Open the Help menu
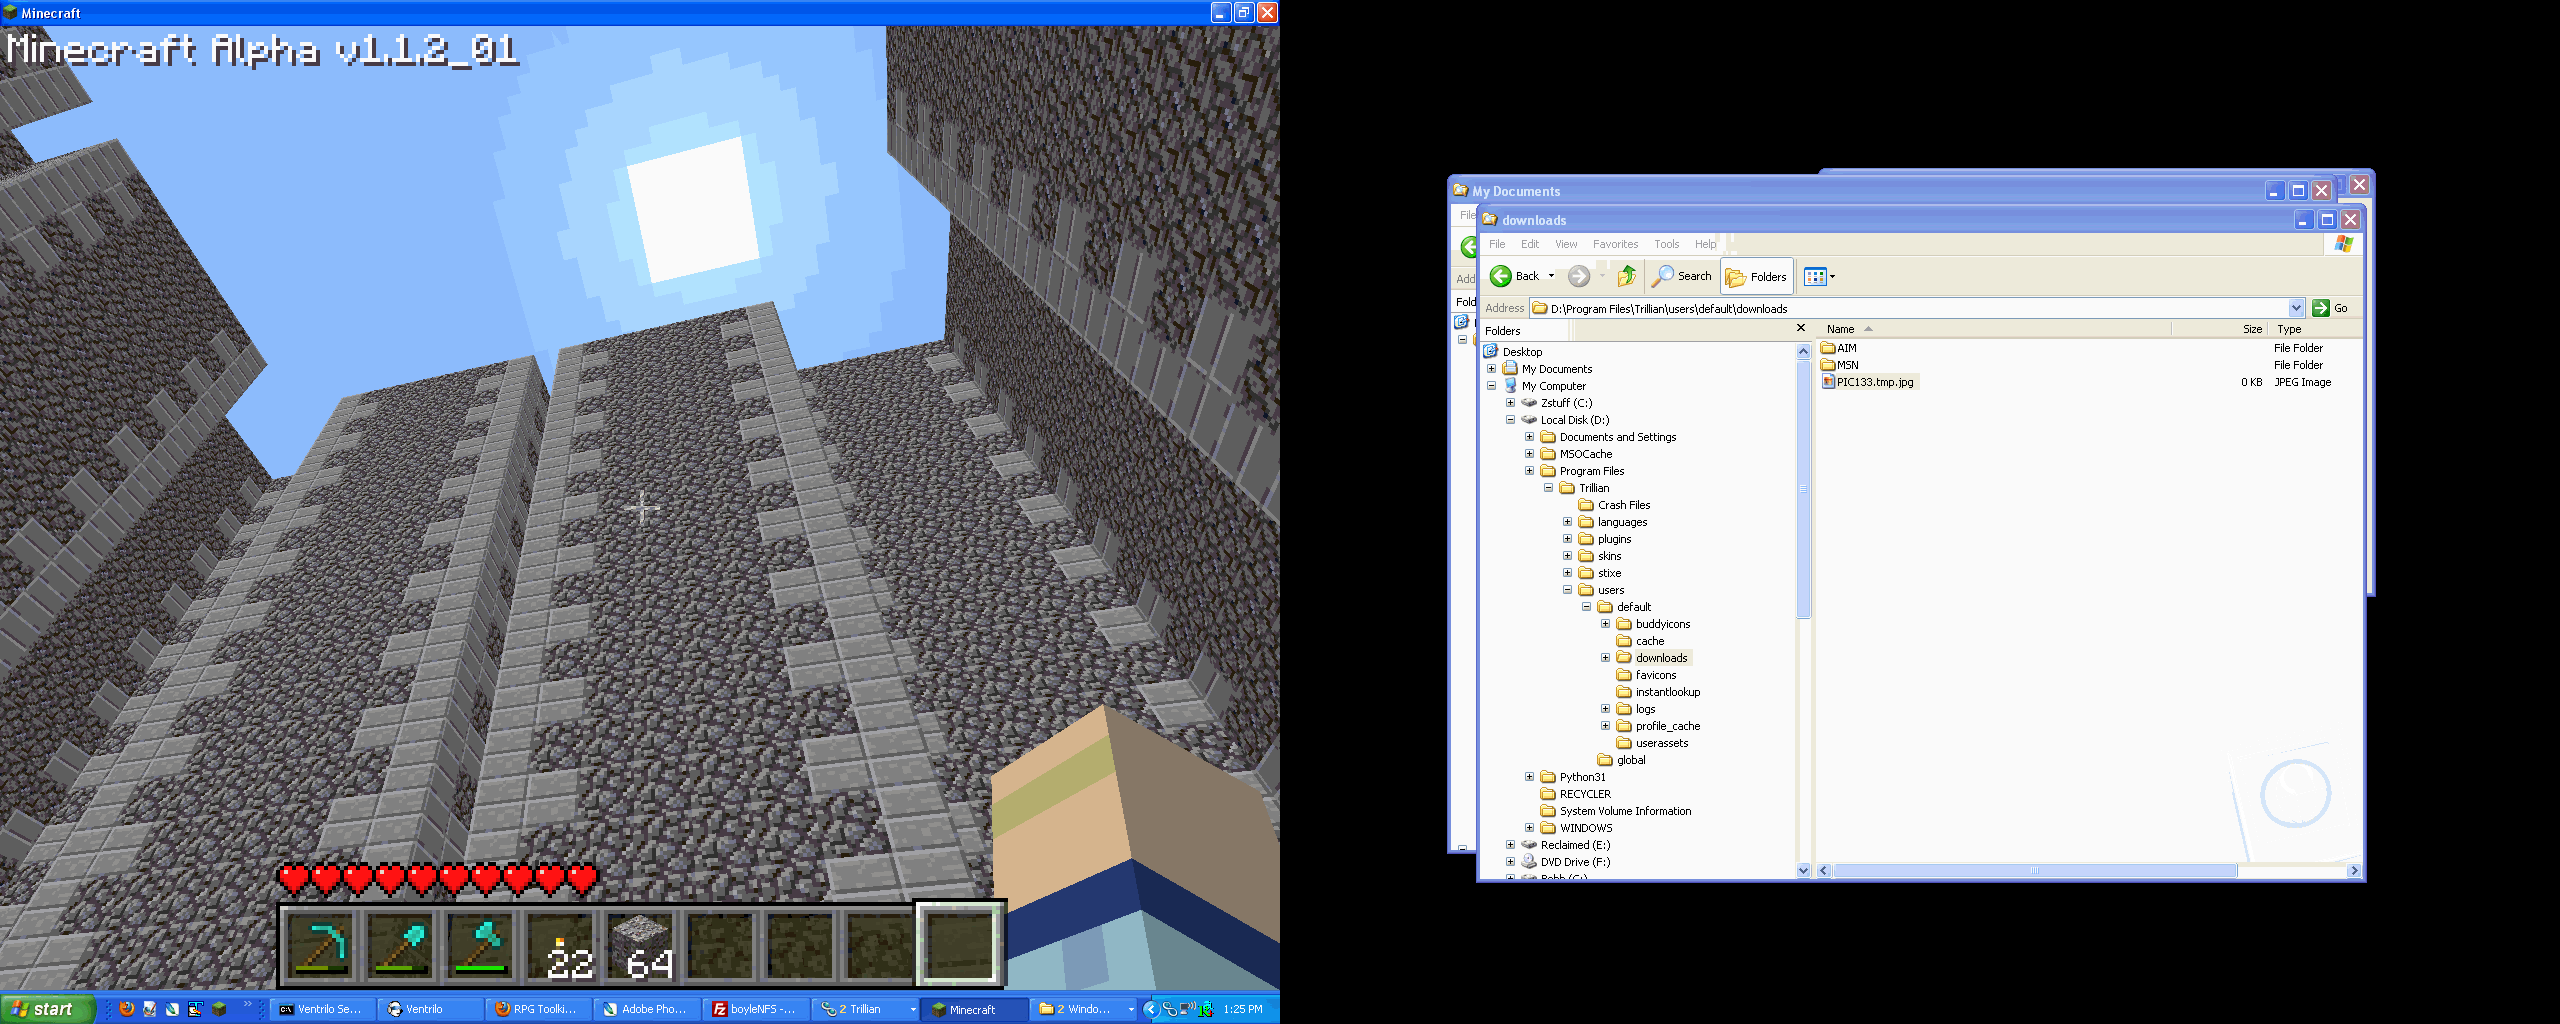Image resolution: width=2560 pixels, height=1024 pixels. pos(1705,244)
